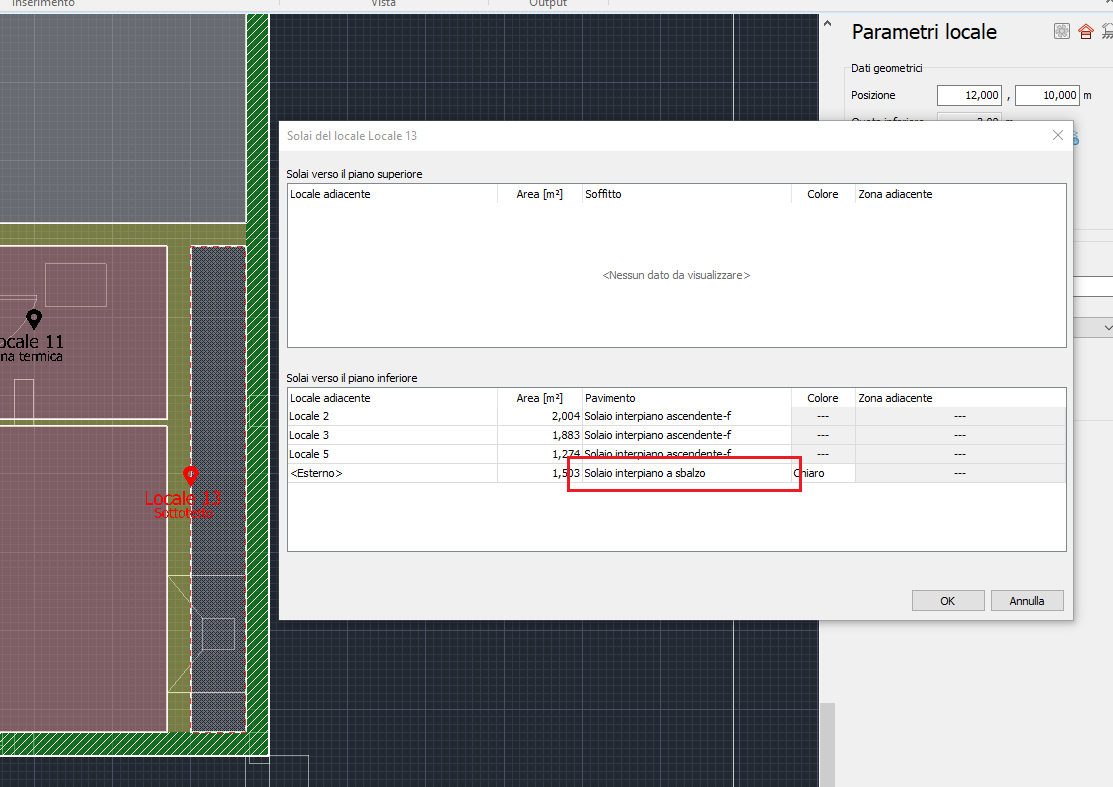1113x787 pixels.
Task: Edit the Posizione field showing 10,000
Action: [x=1047, y=95]
